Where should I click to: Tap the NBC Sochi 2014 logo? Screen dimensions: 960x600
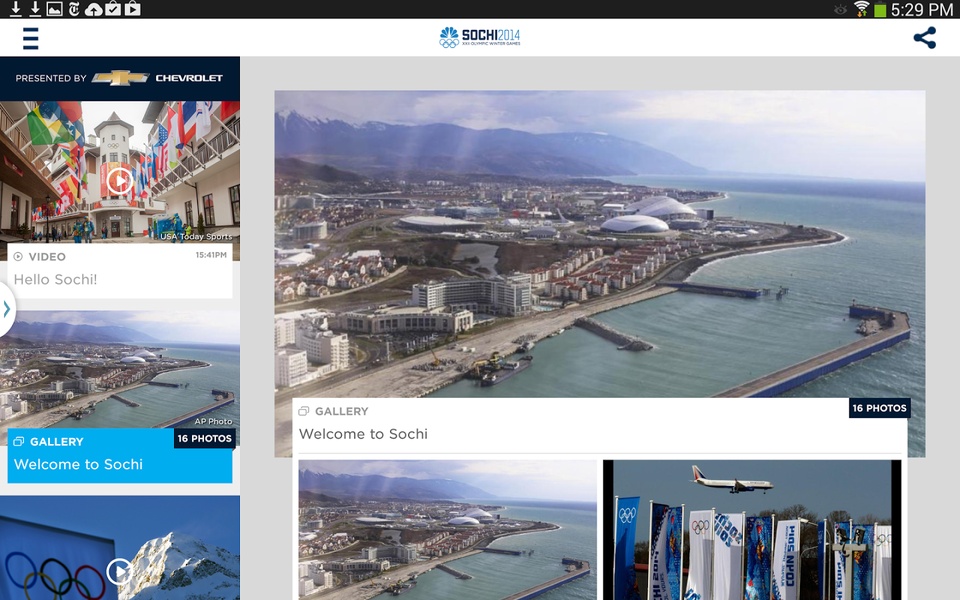(x=479, y=37)
